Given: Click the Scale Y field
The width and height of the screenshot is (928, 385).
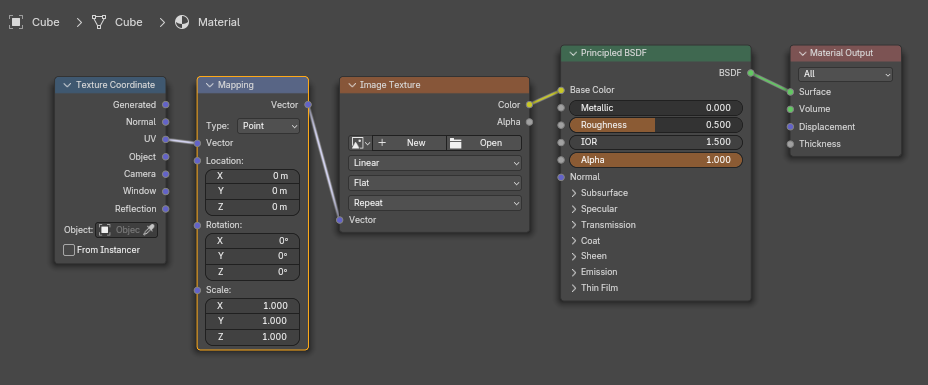Looking at the screenshot, I should click(x=253, y=321).
